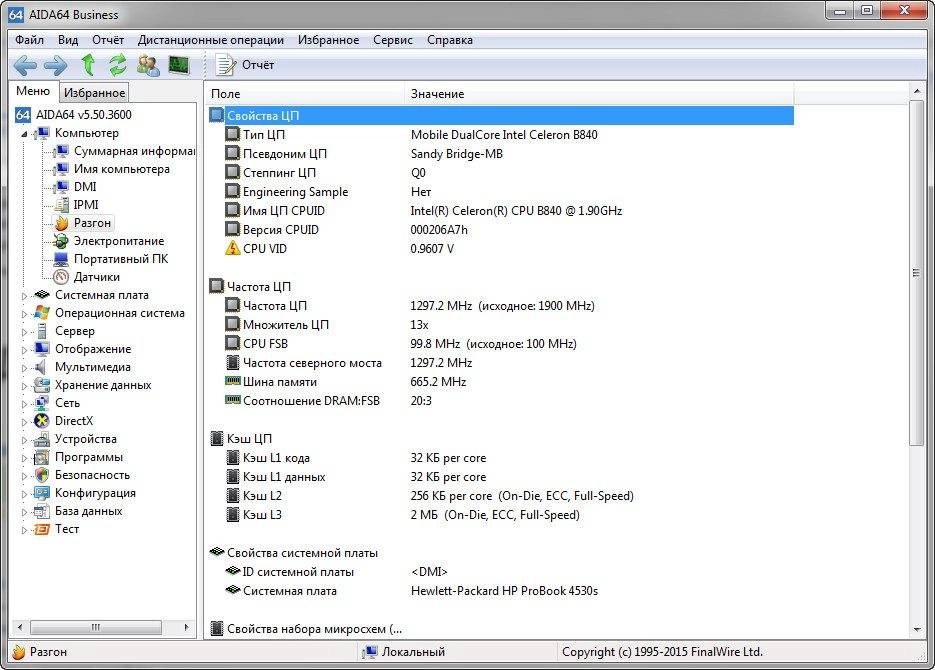
Task: Open the Справка menu
Action: pos(450,40)
